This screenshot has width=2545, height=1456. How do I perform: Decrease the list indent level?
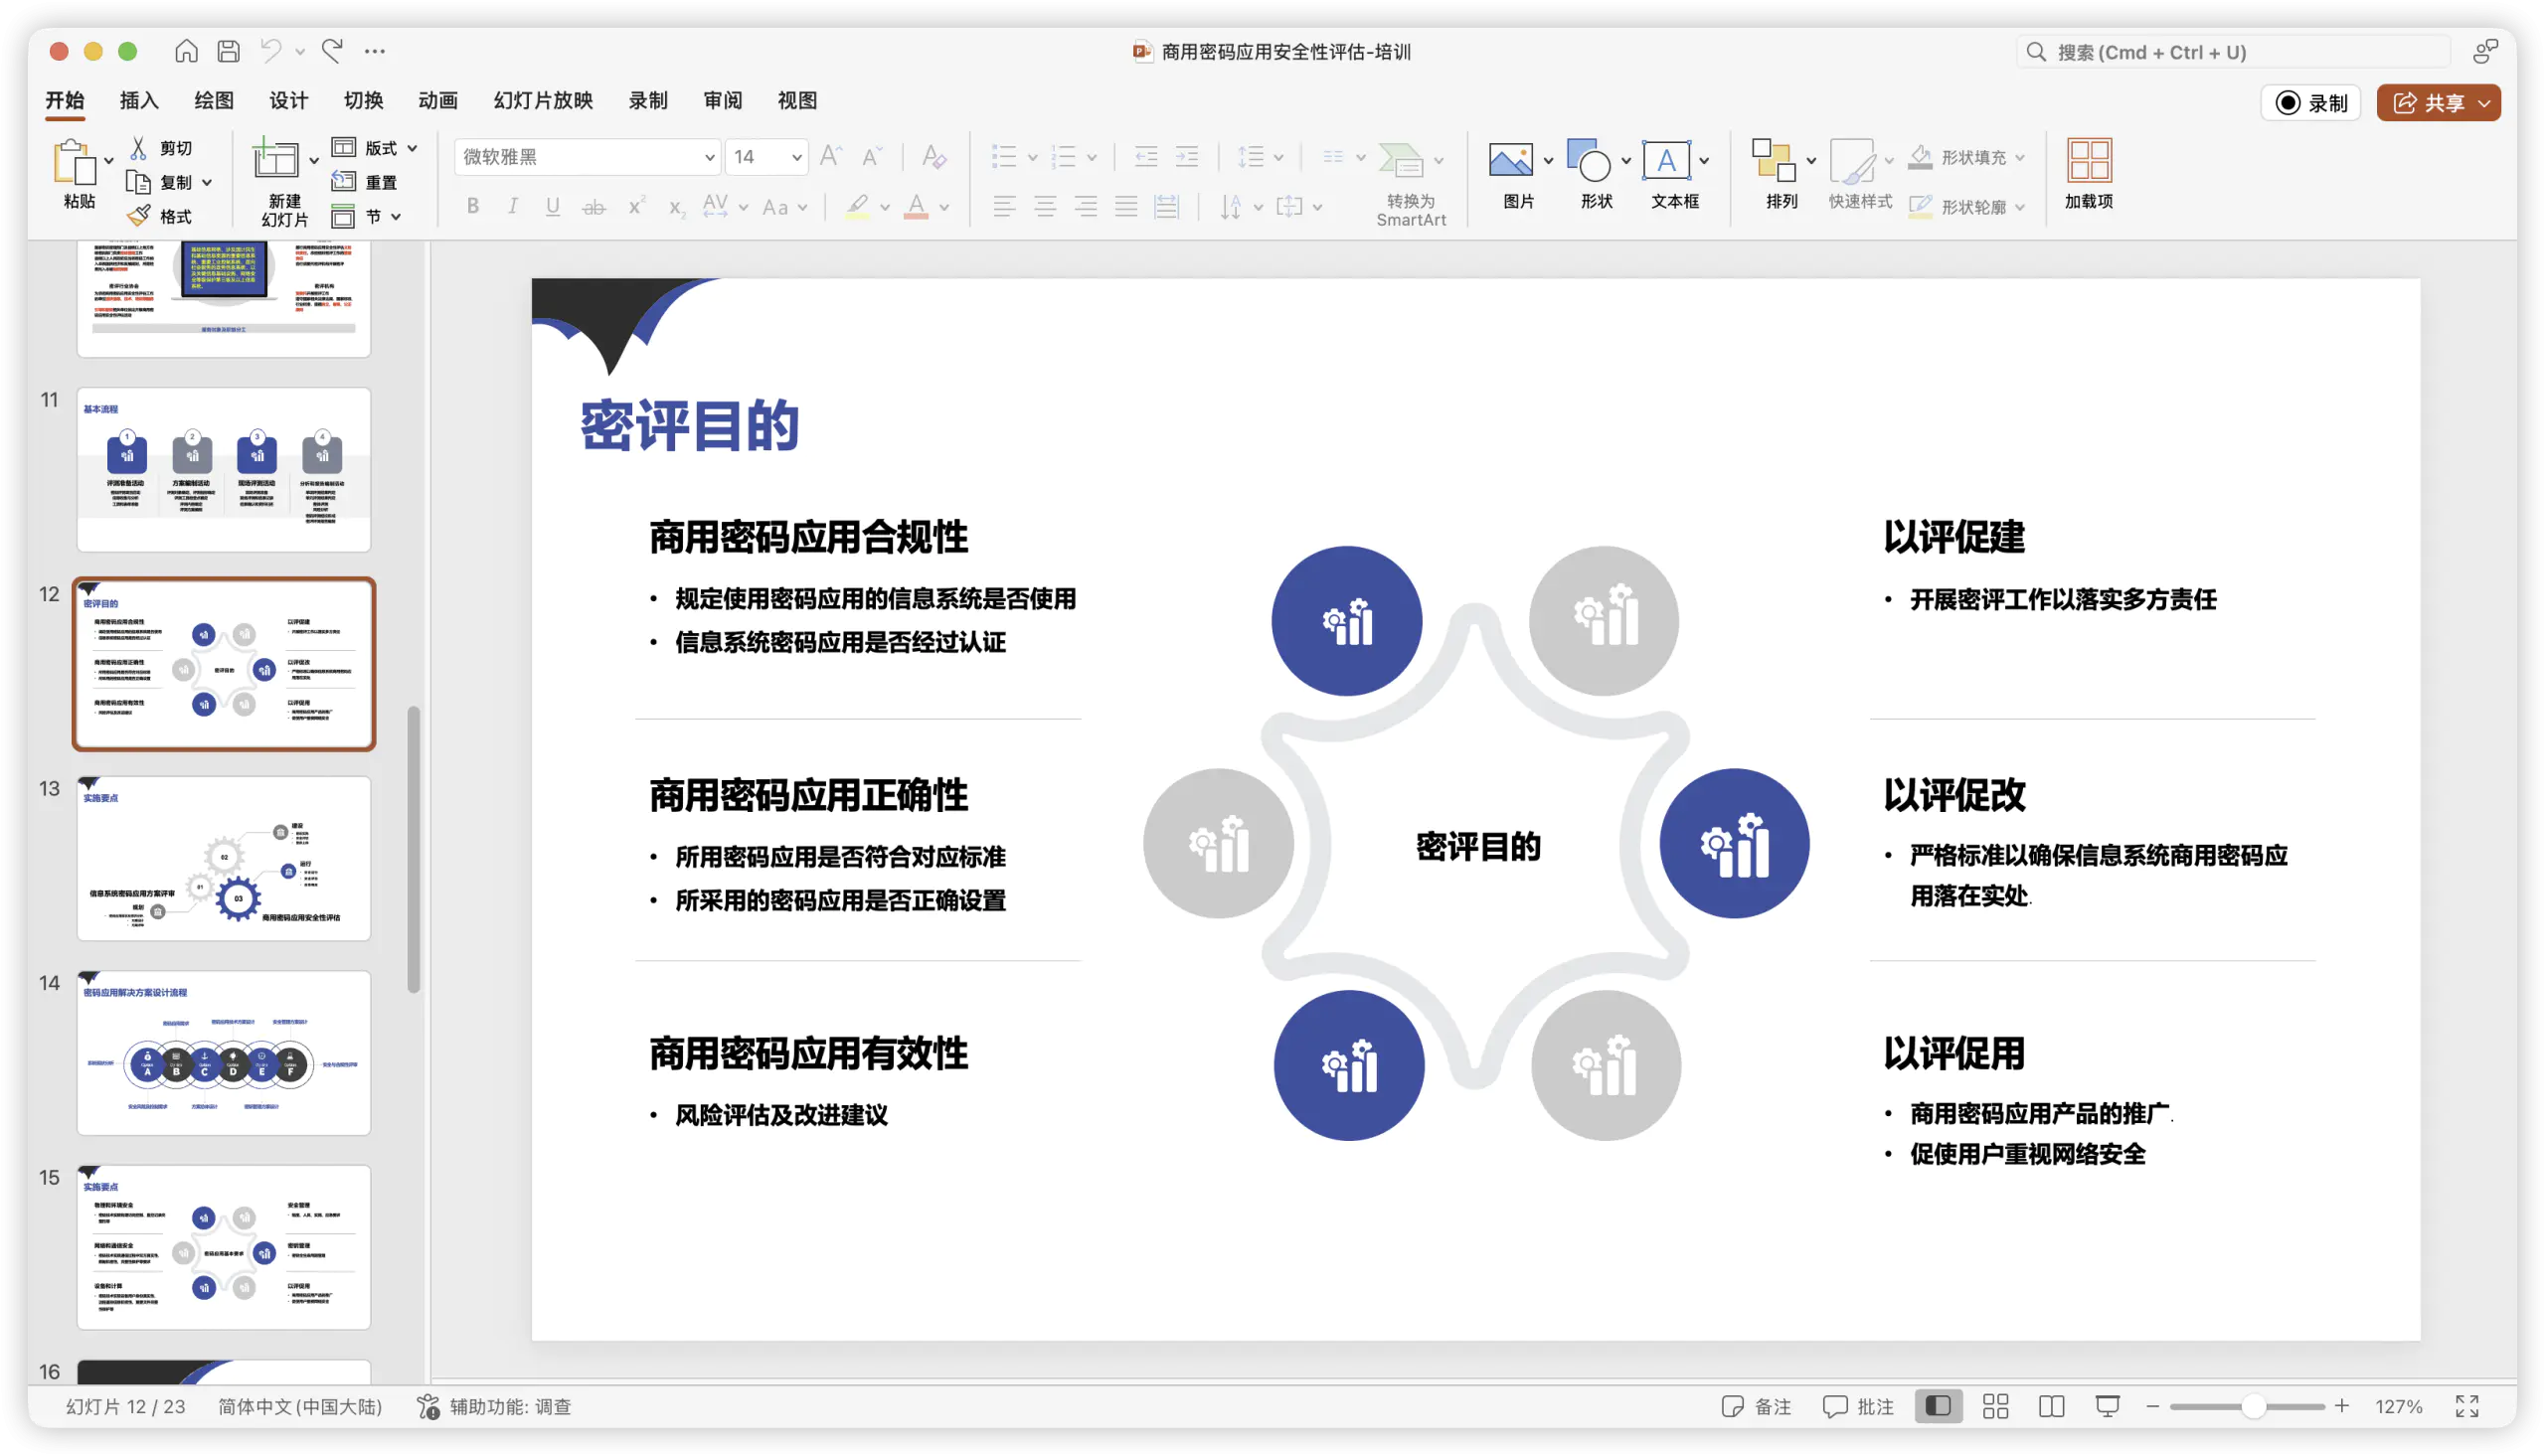point(1146,157)
